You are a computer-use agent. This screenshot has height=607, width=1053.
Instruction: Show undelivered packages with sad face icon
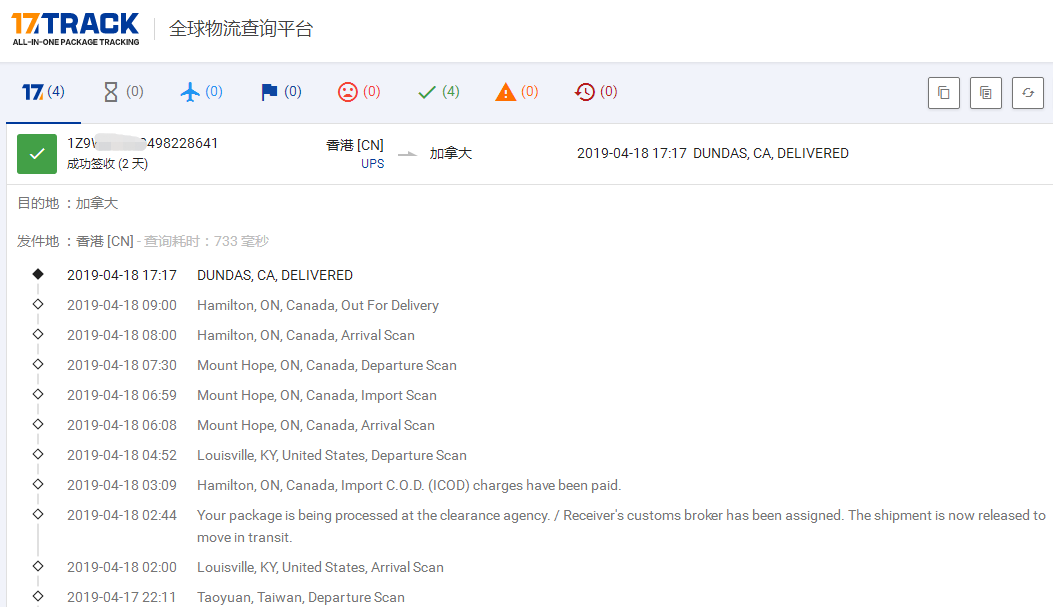pyautogui.click(x=358, y=92)
